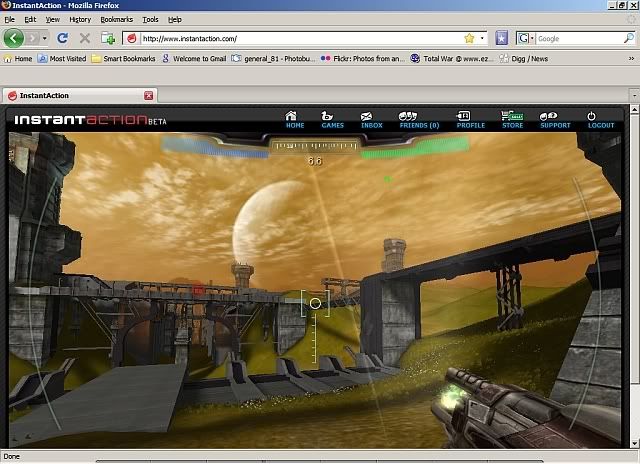Image resolution: width=640 pixels, height=464 pixels.
Task: Open the Bookmarks menu
Action: 116,19
